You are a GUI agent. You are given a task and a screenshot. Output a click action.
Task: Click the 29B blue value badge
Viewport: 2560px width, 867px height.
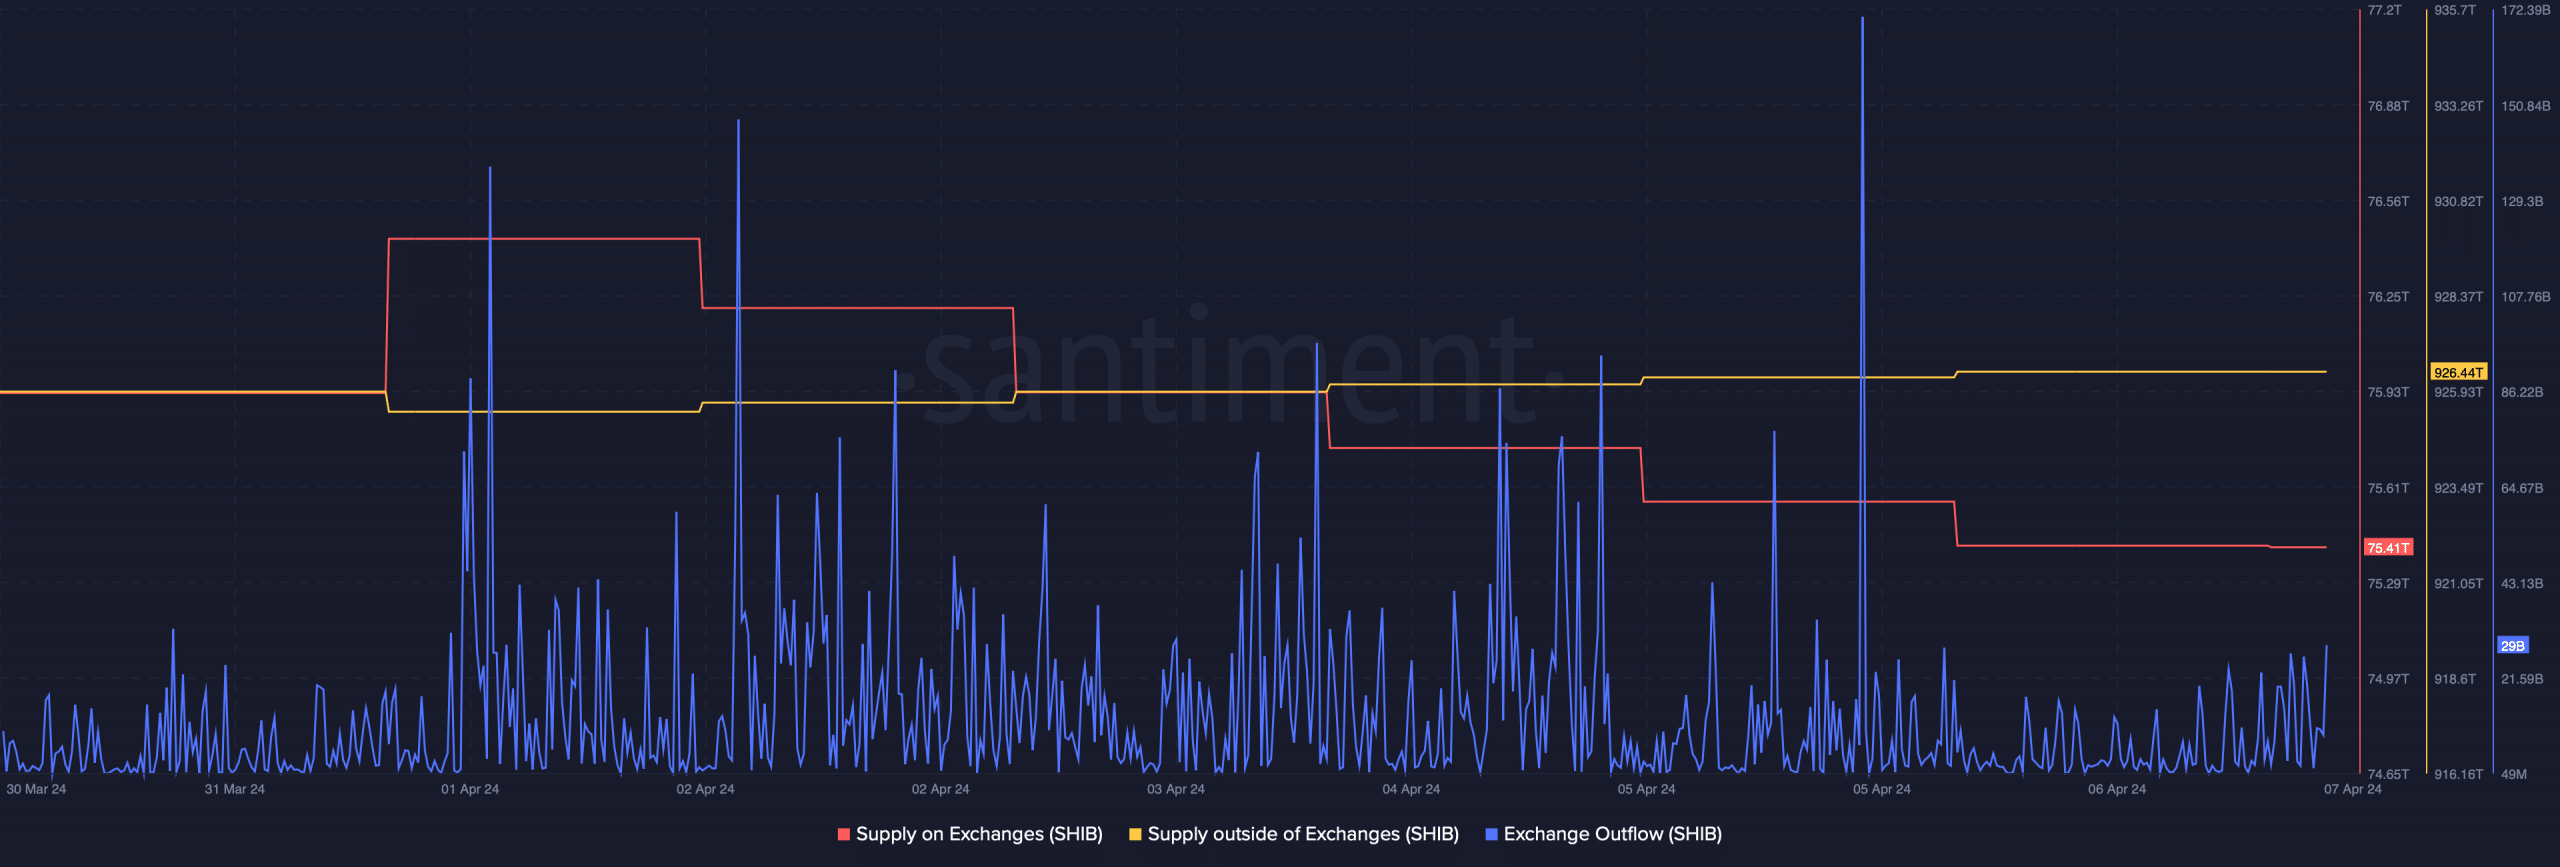2513,646
